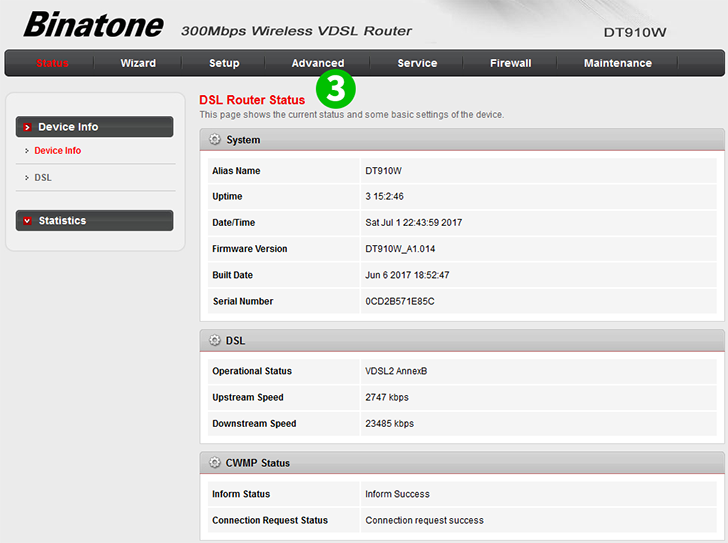Open the Advanced menu
The height and width of the screenshot is (543, 728).
coord(318,63)
